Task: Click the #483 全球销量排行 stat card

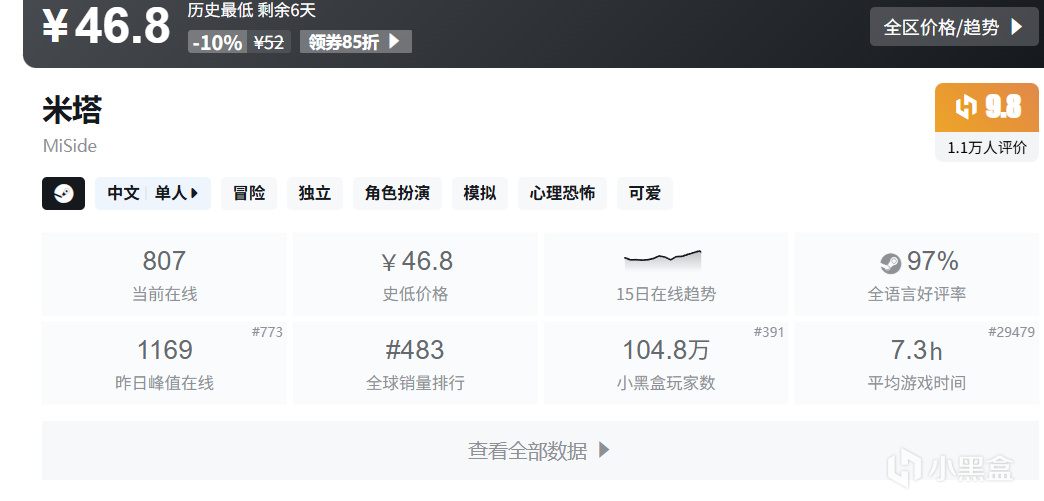Action: [x=415, y=363]
